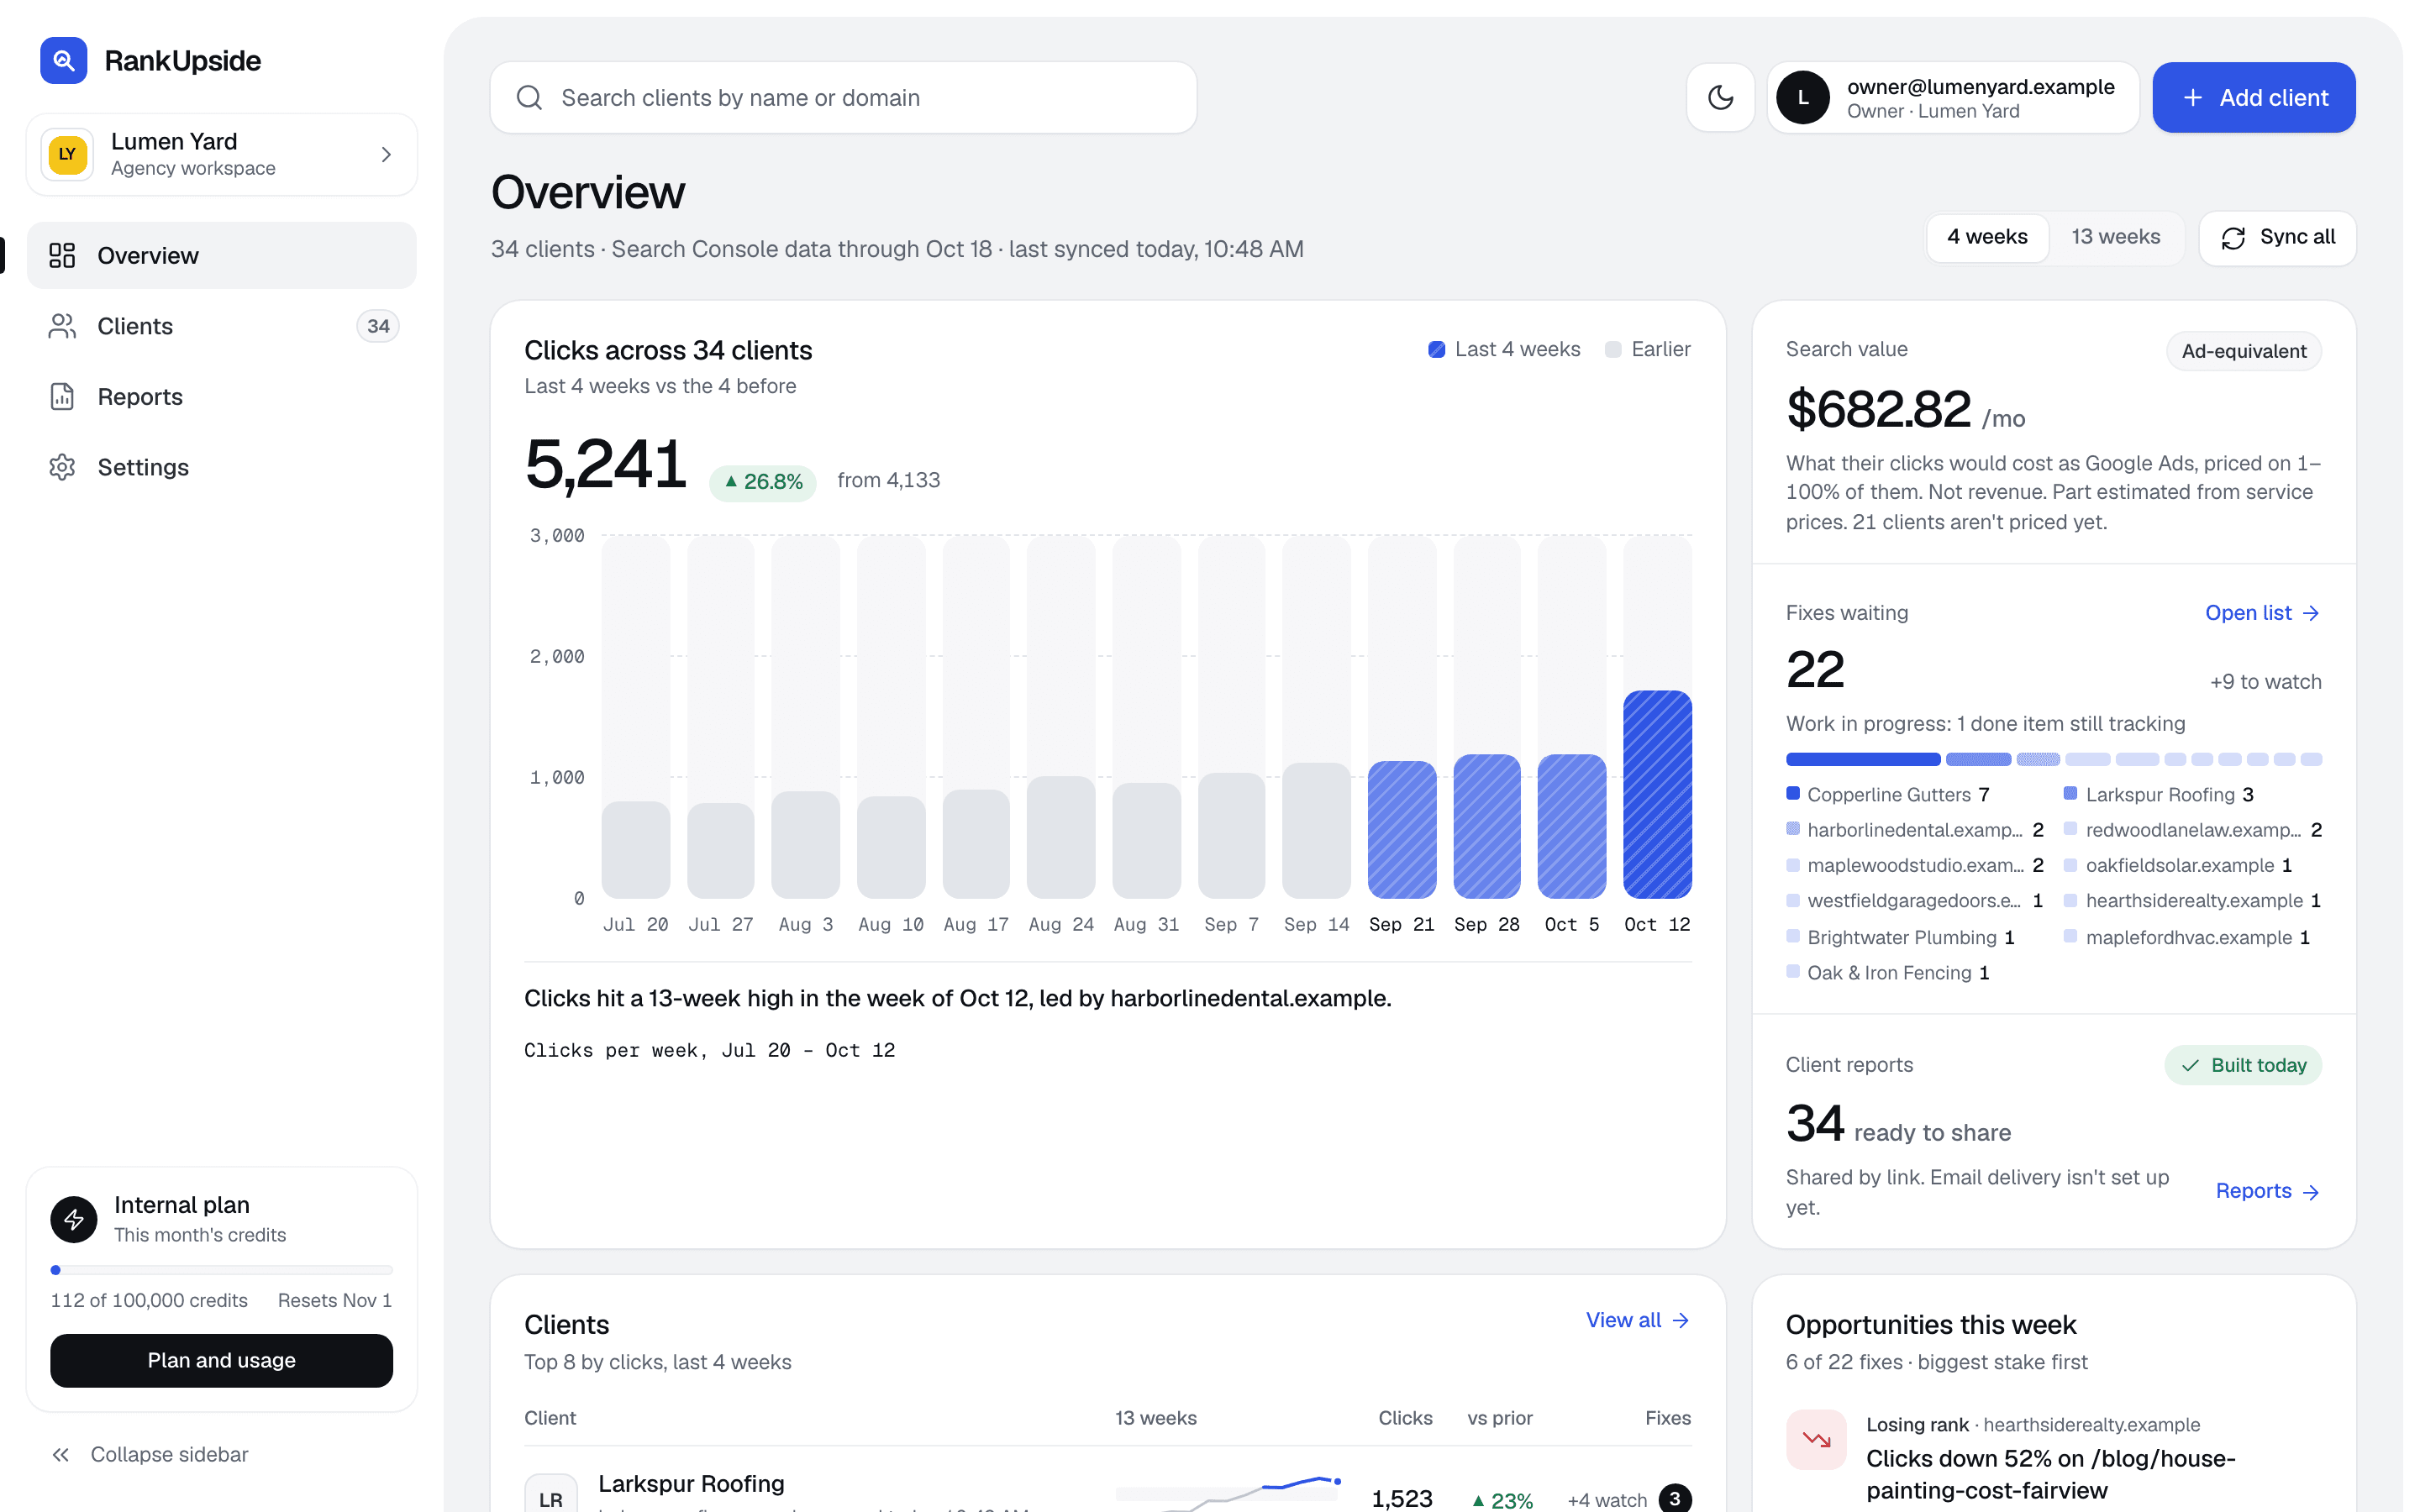
Task: Click the Add client button
Action: (x=2253, y=97)
